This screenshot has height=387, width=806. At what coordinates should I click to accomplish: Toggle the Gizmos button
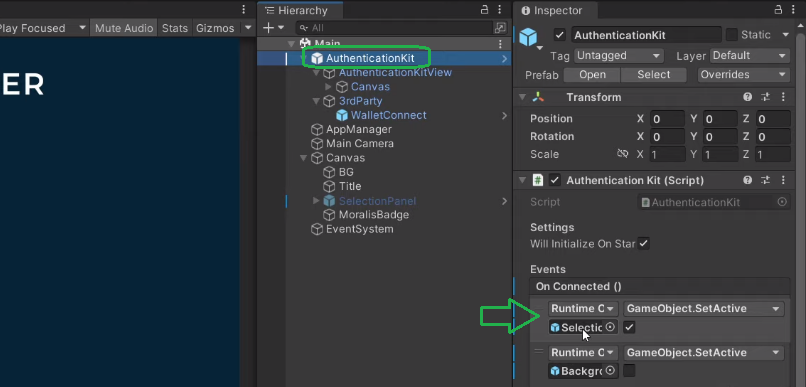coord(215,28)
